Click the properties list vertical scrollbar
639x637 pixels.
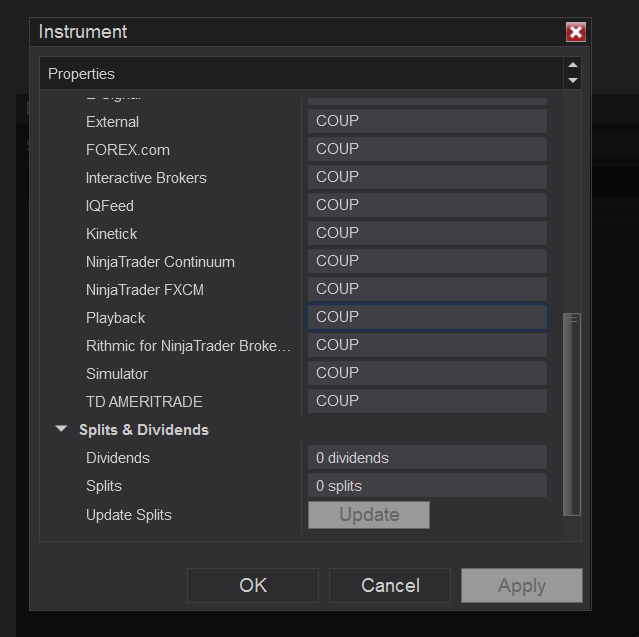(572, 414)
